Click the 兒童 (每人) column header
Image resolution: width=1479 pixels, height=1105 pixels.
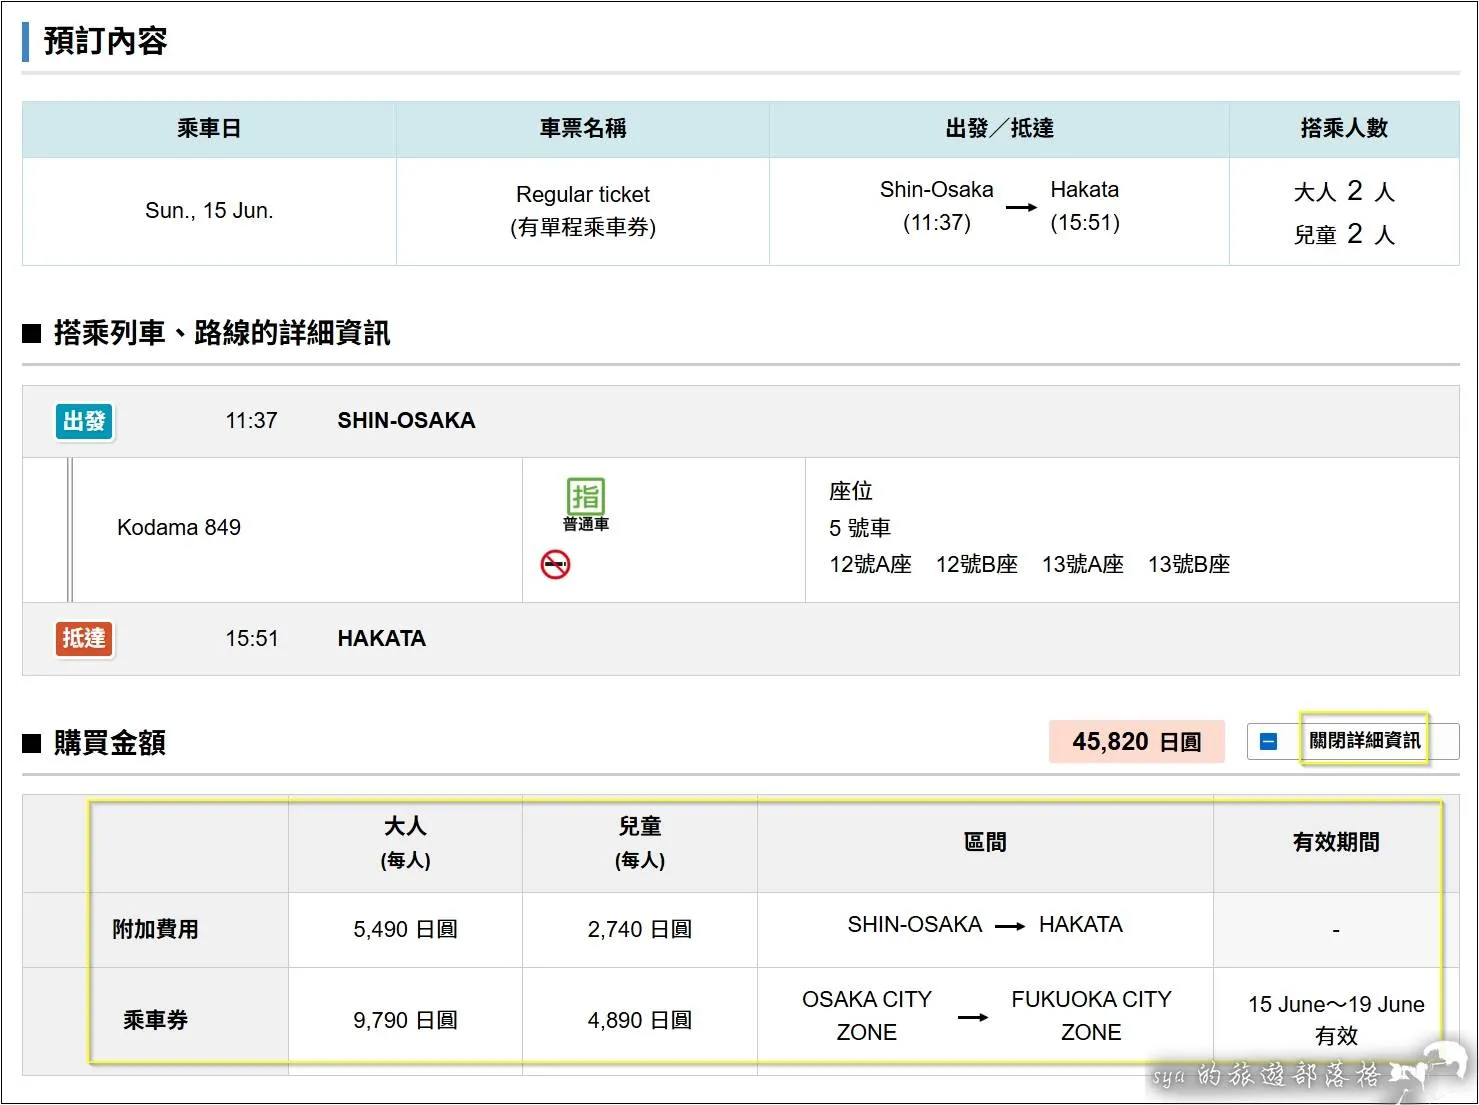[x=640, y=842]
